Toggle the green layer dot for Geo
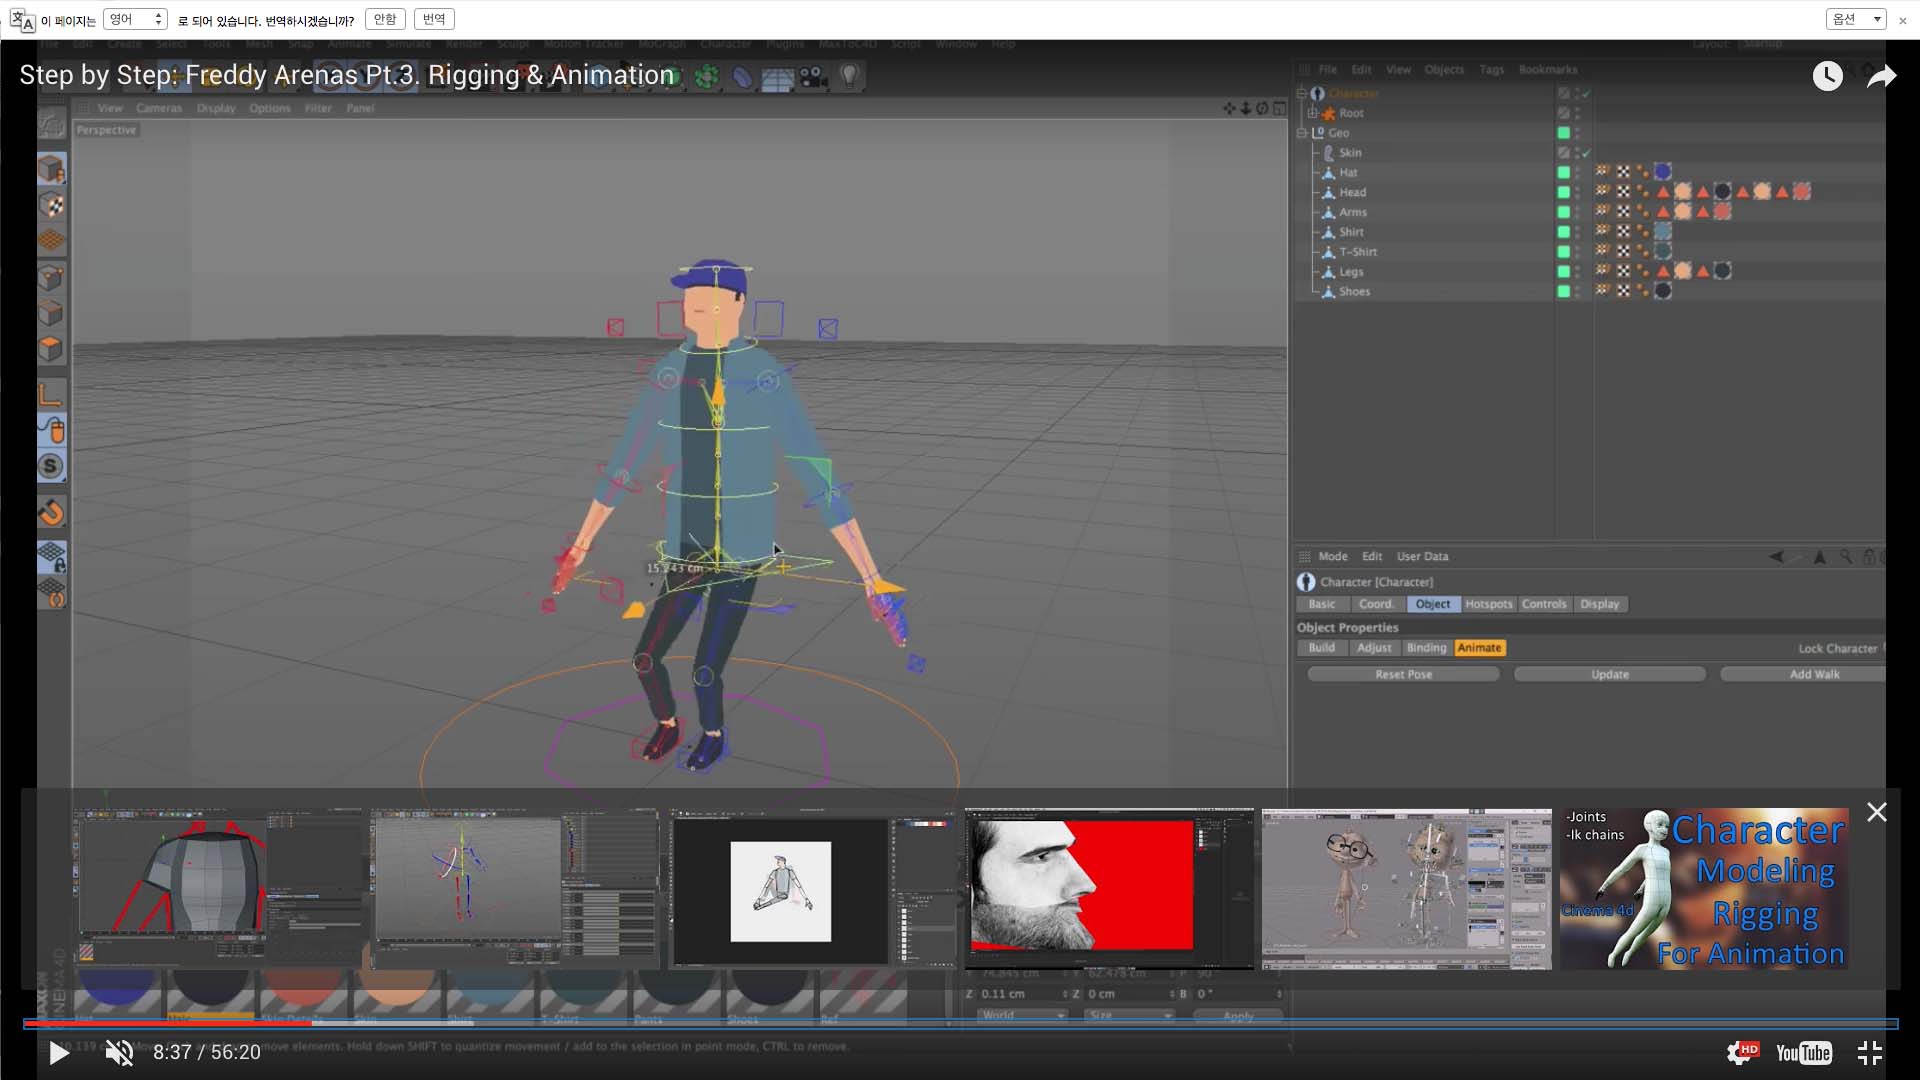 (x=1563, y=133)
